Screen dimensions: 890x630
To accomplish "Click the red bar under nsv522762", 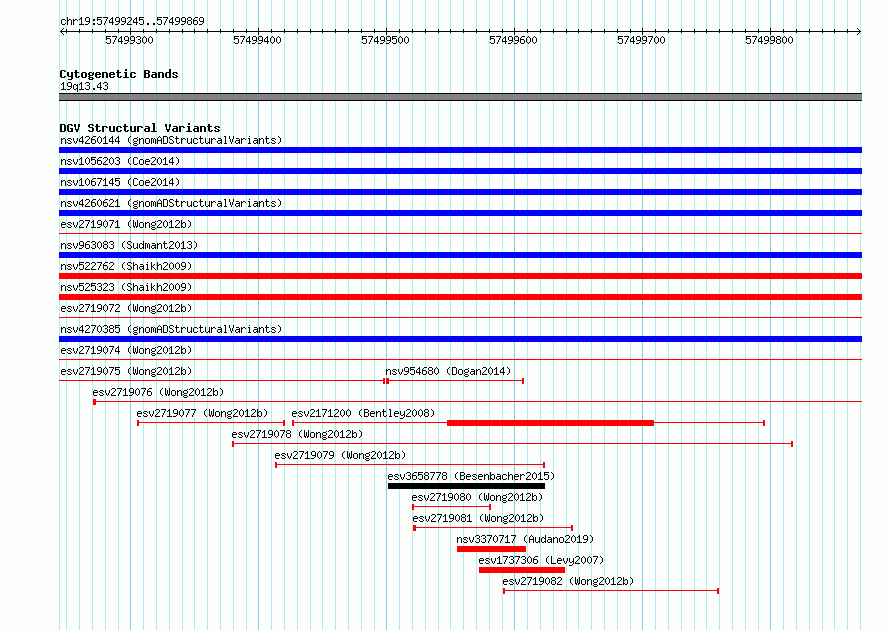I will coord(460,276).
